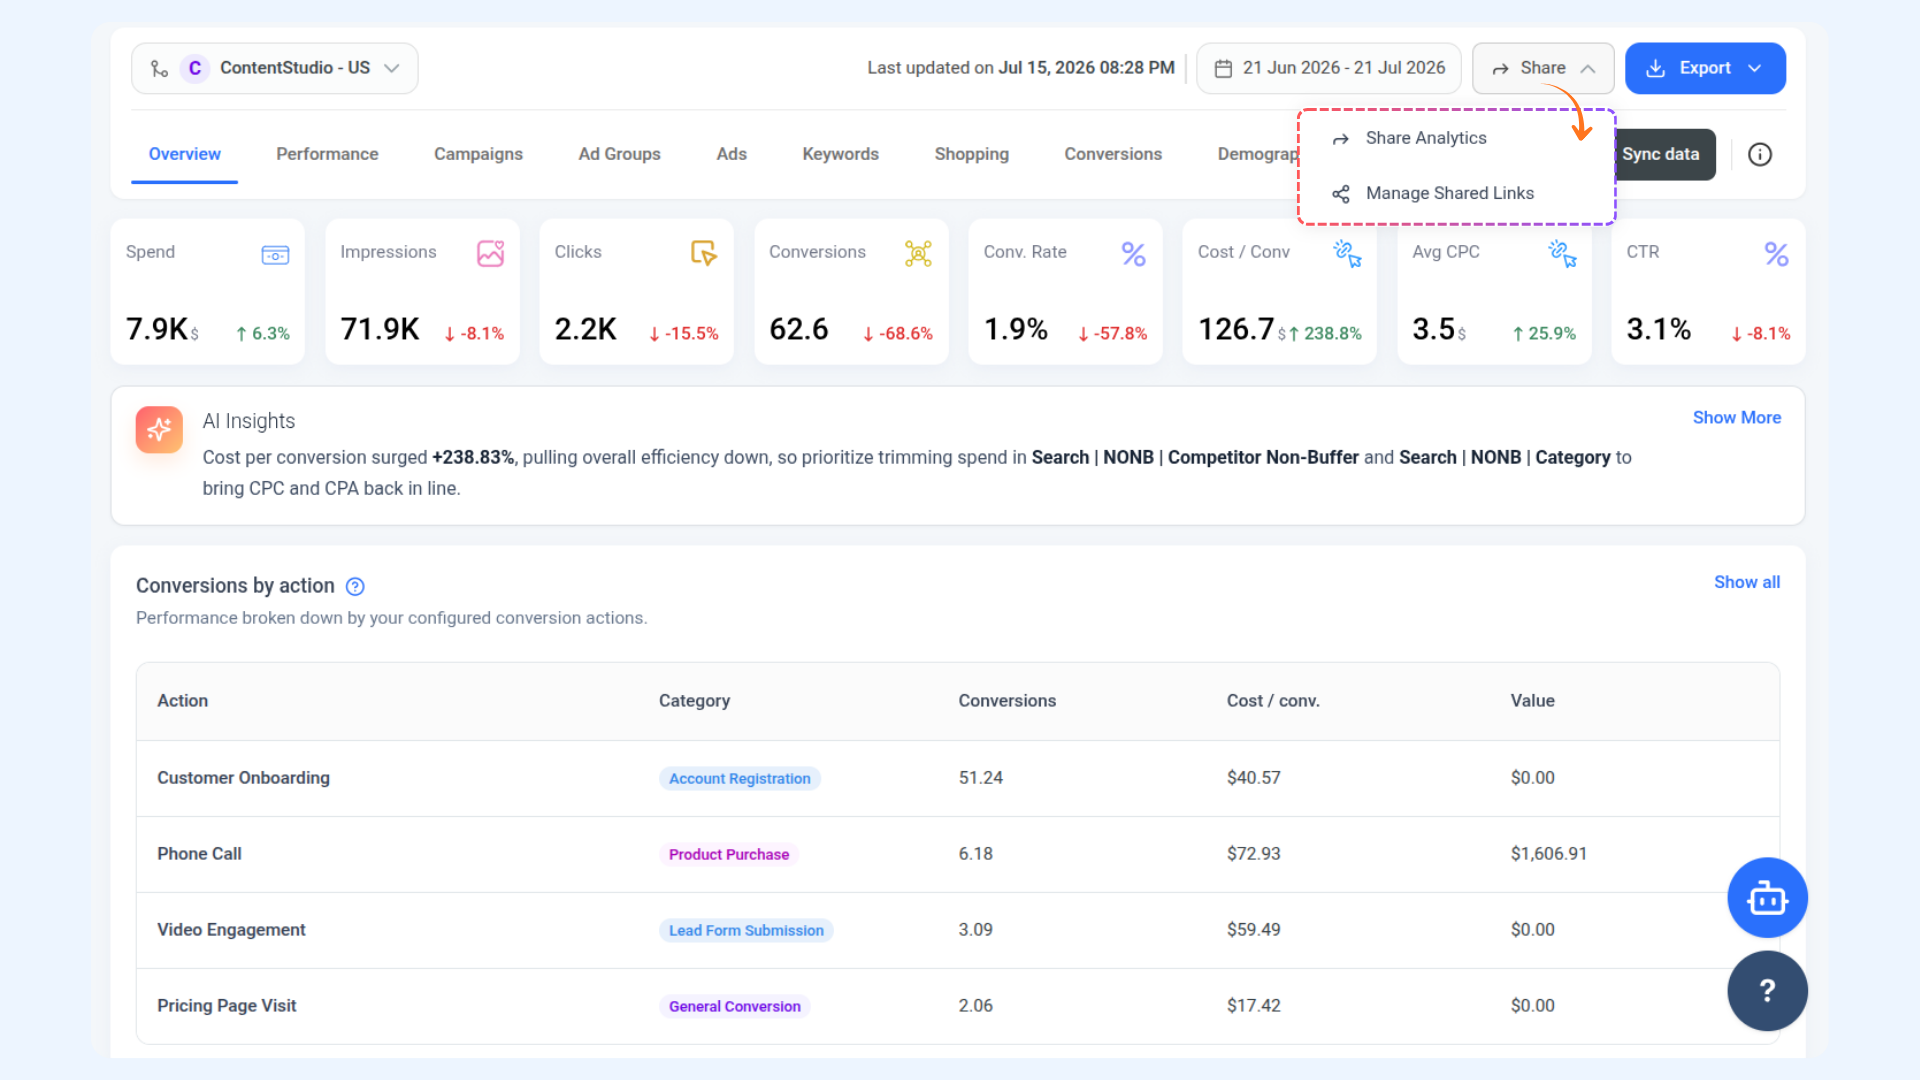This screenshot has width=1920, height=1080.
Task: Click Show all for conversion actions
Action: [x=1746, y=582]
